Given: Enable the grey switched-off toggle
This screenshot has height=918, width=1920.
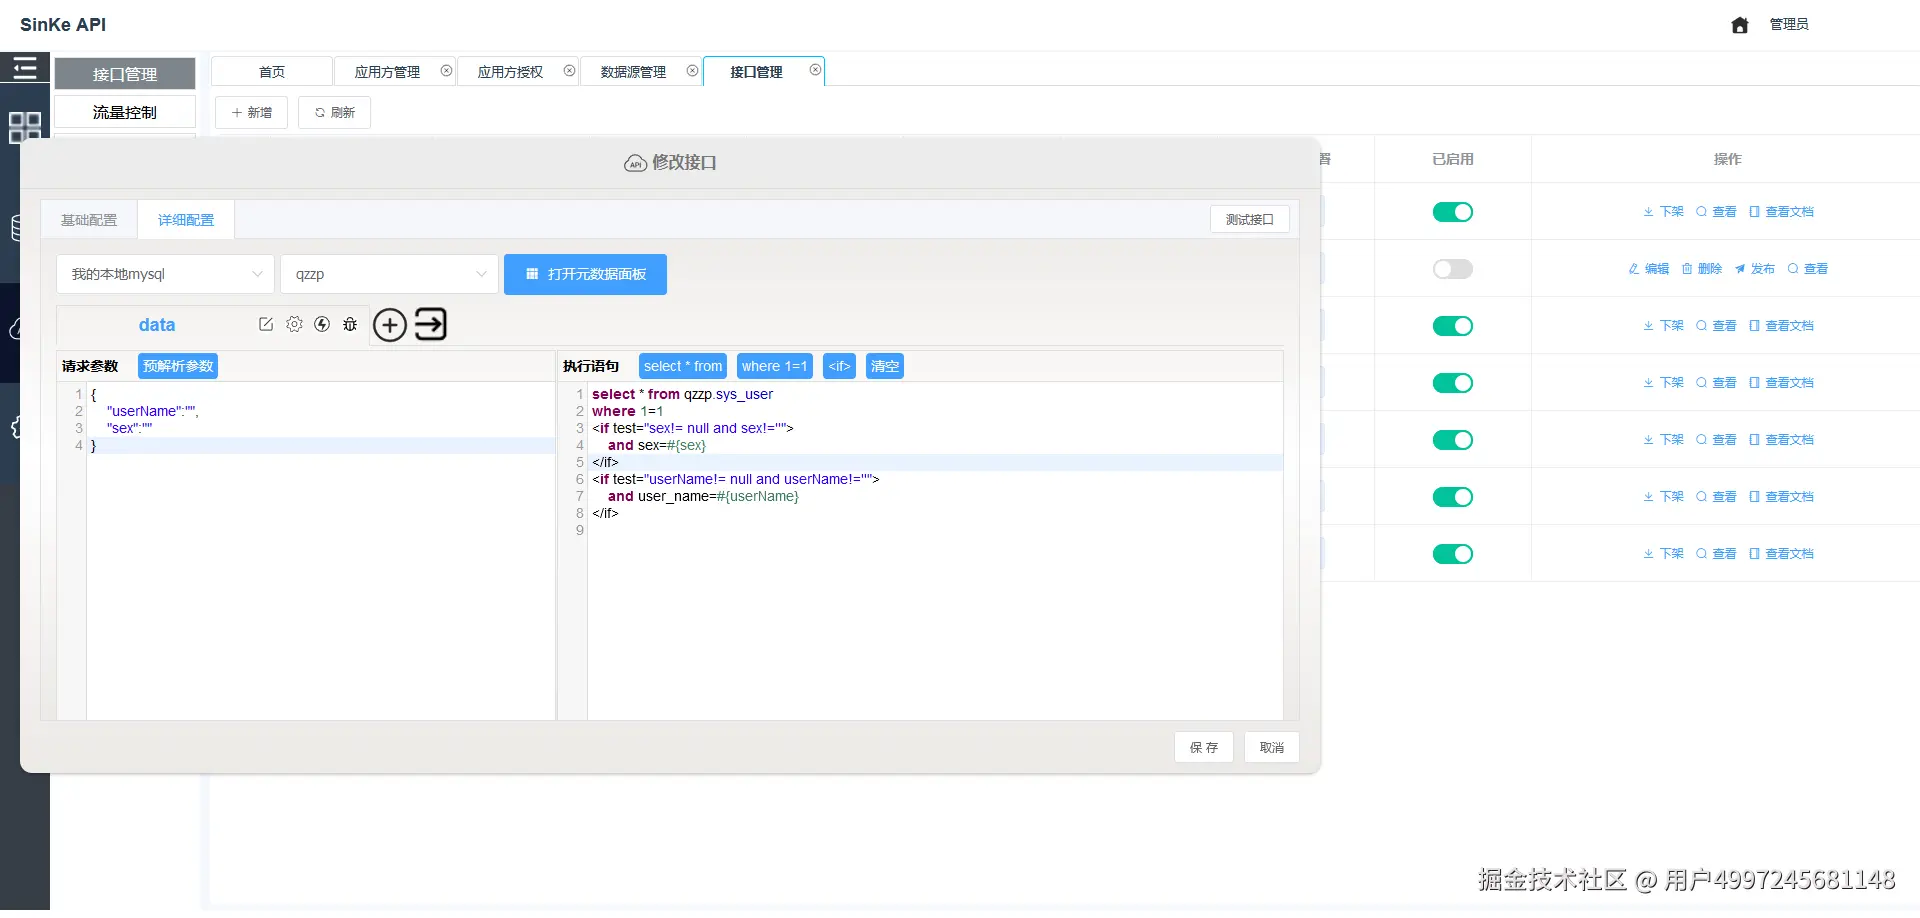Looking at the screenshot, I should pos(1453,269).
